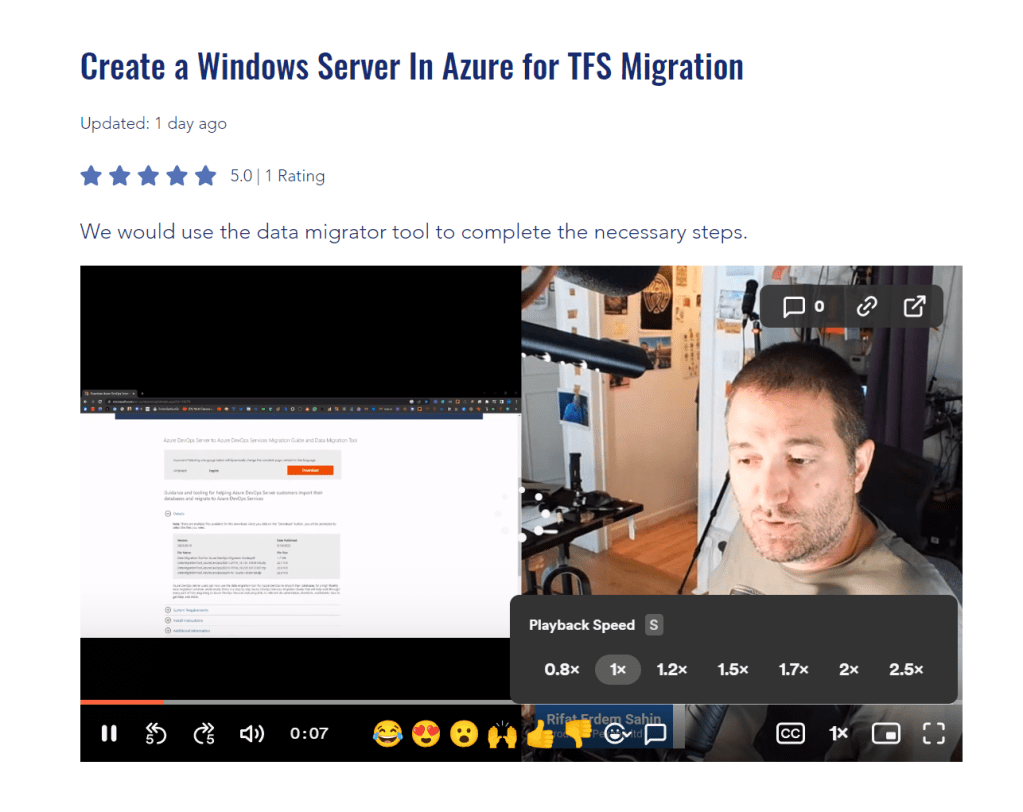This screenshot has height=812, width=1023.
Task: Select the 1× playback speed
Action: (617, 669)
